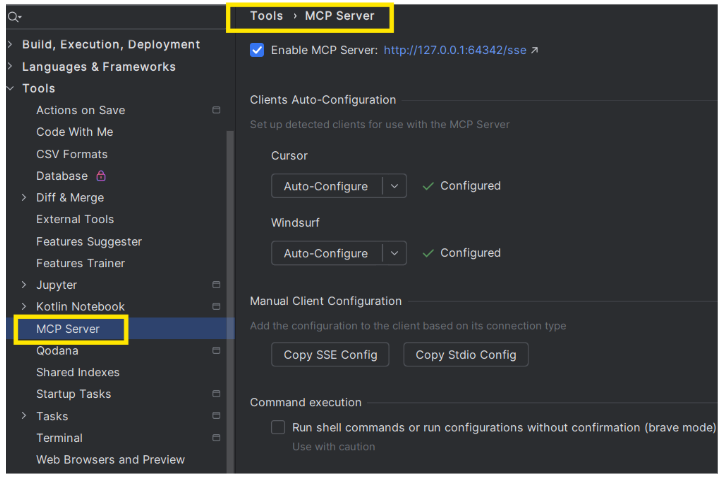Open the Cursor Auto-Configure dropdown arrow
Image resolution: width=723 pixels, height=477 pixels.
pyautogui.click(x=394, y=186)
